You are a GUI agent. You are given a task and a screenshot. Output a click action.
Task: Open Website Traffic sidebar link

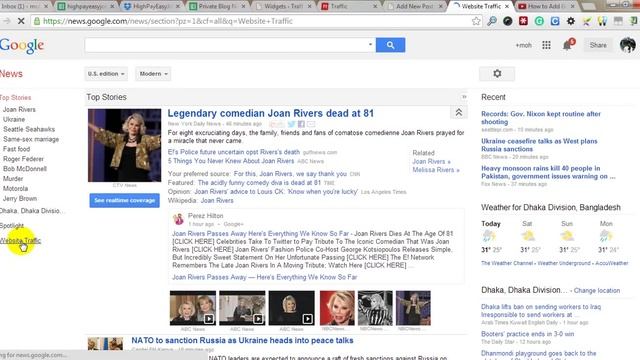(x=20, y=240)
